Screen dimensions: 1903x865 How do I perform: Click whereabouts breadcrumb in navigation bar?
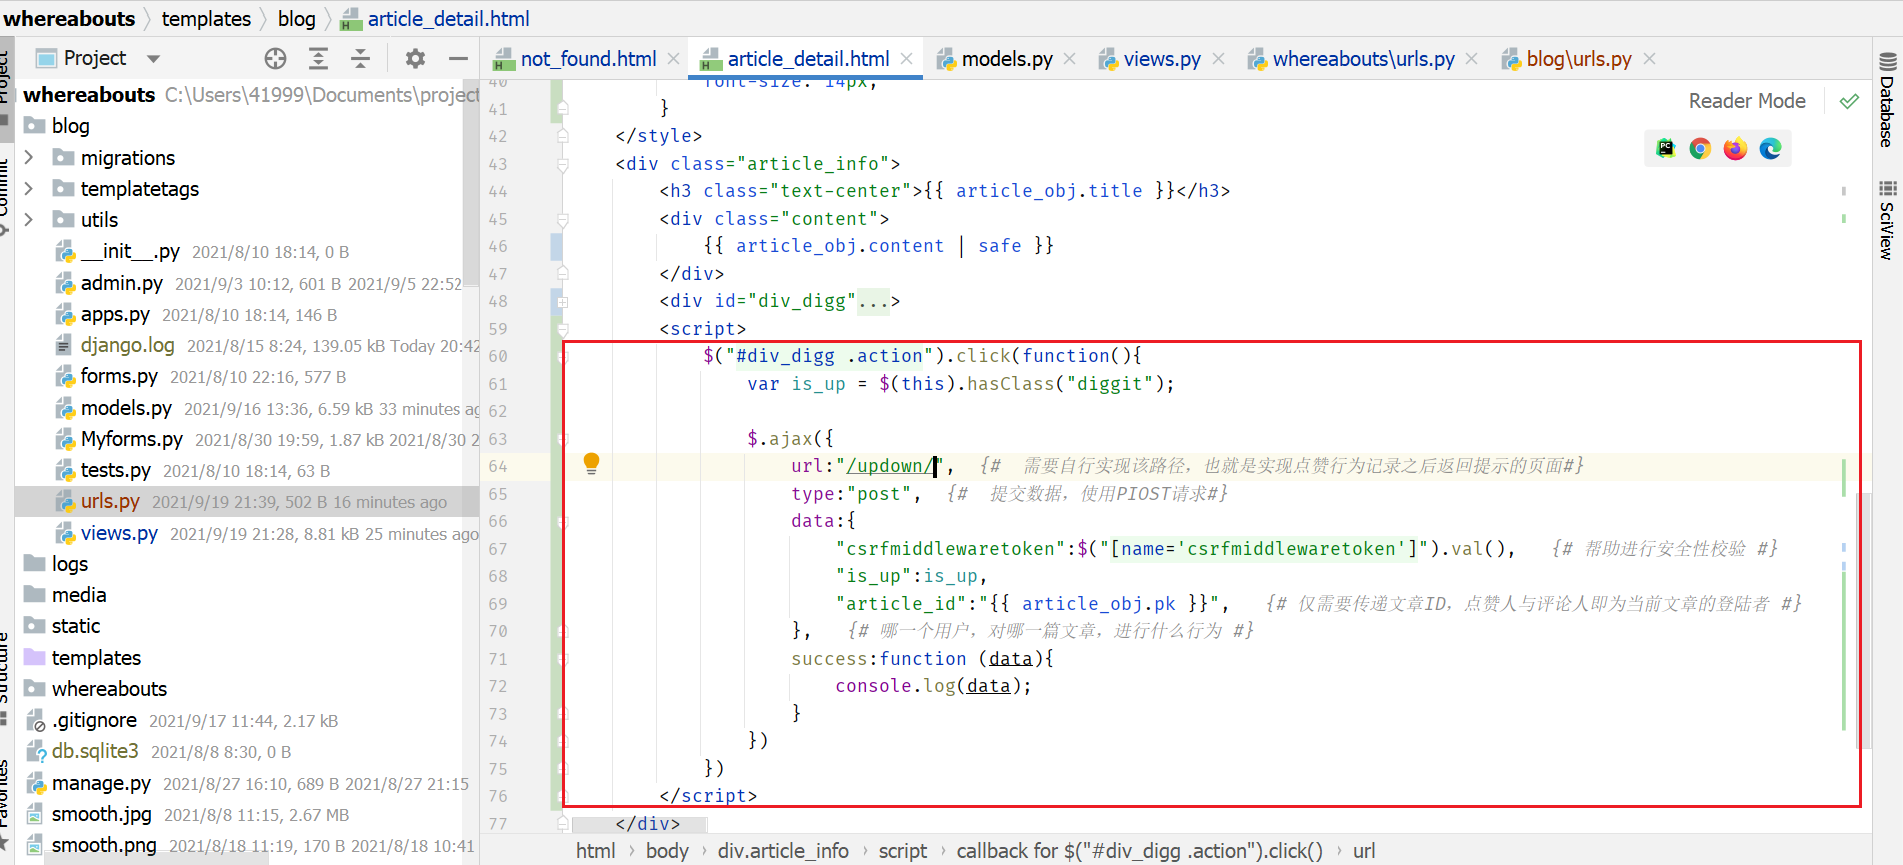69,19
